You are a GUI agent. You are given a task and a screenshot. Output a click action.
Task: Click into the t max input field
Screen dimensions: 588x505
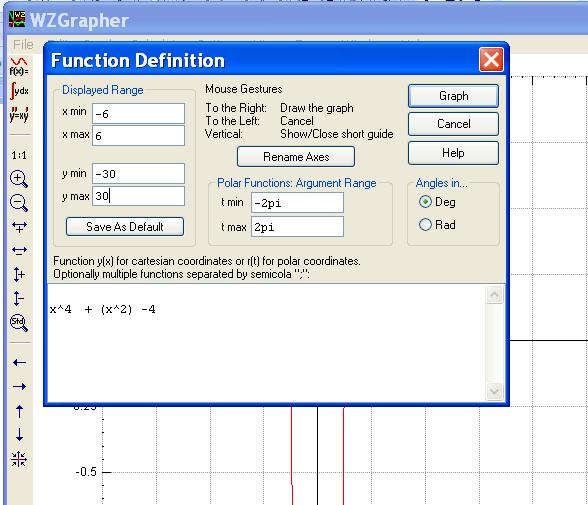coord(297,227)
